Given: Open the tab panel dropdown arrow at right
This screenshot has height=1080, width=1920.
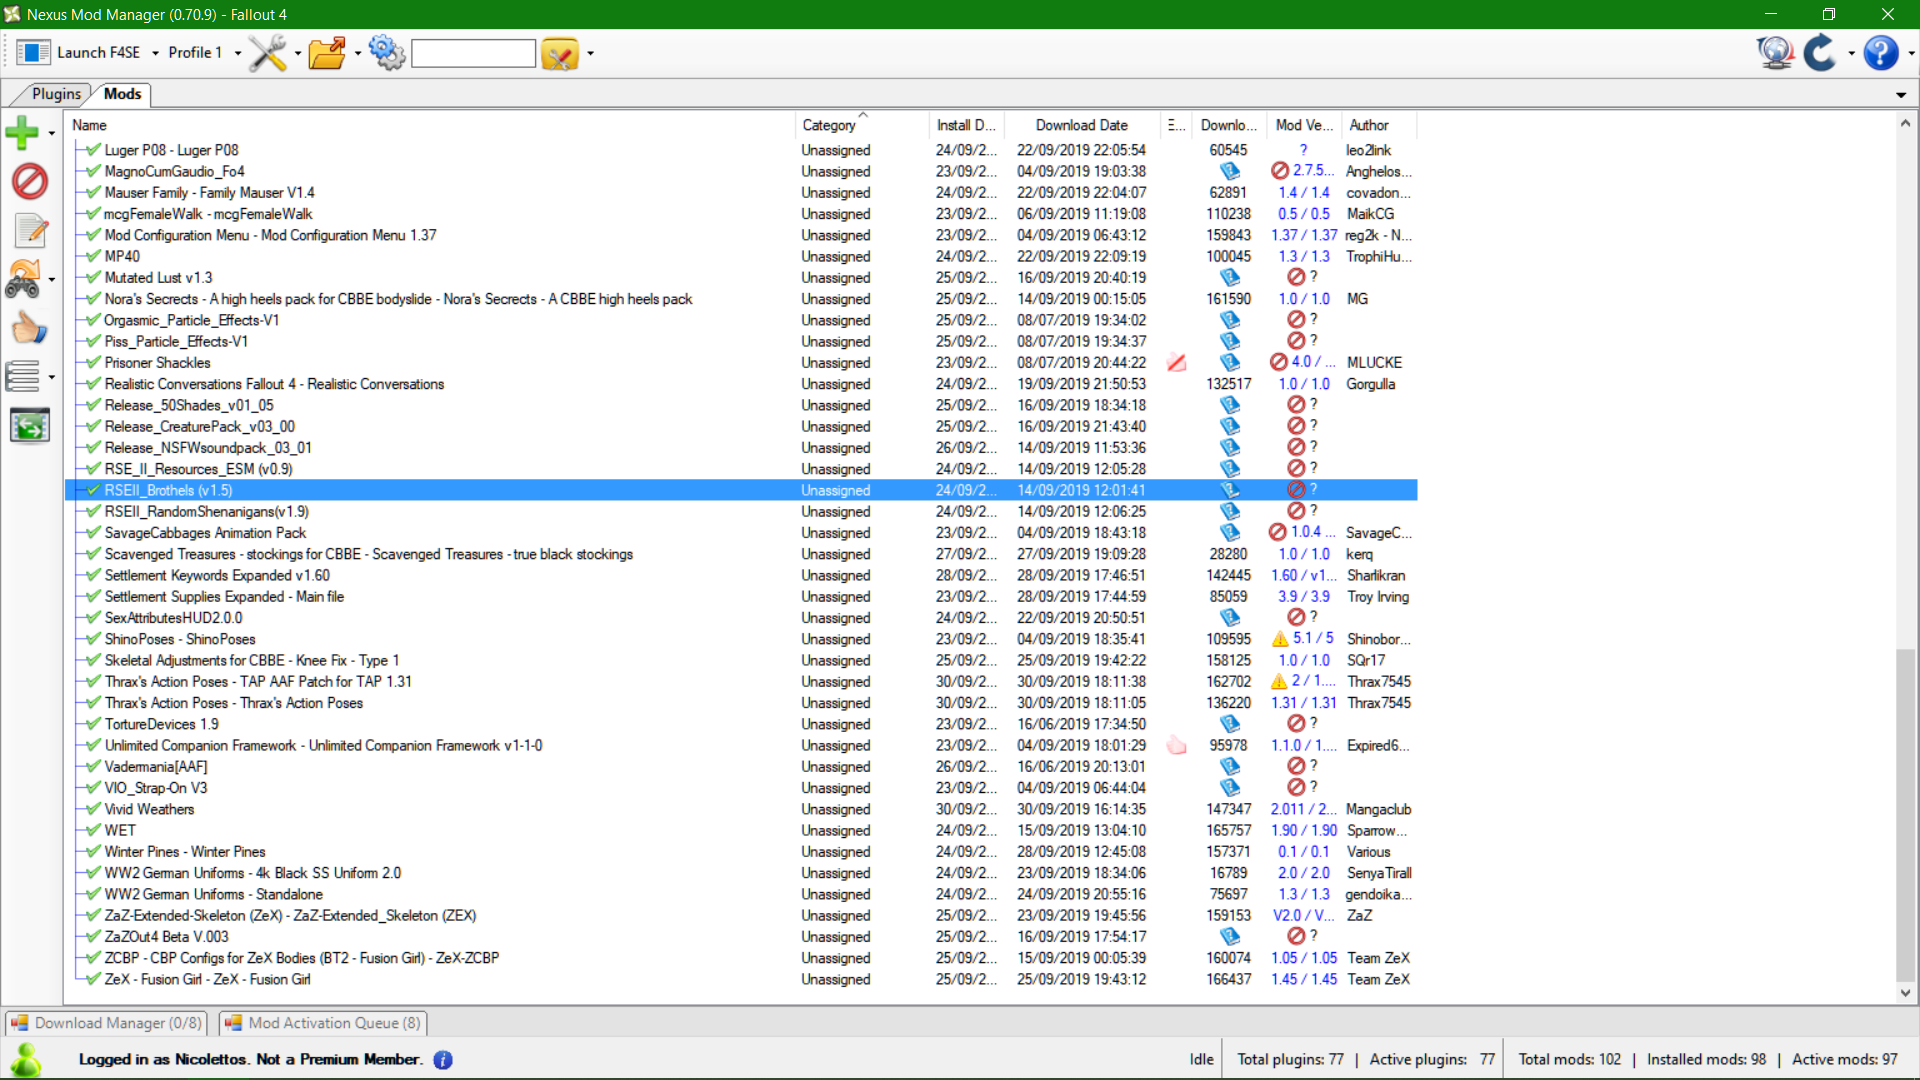Looking at the screenshot, I should click(1901, 95).
